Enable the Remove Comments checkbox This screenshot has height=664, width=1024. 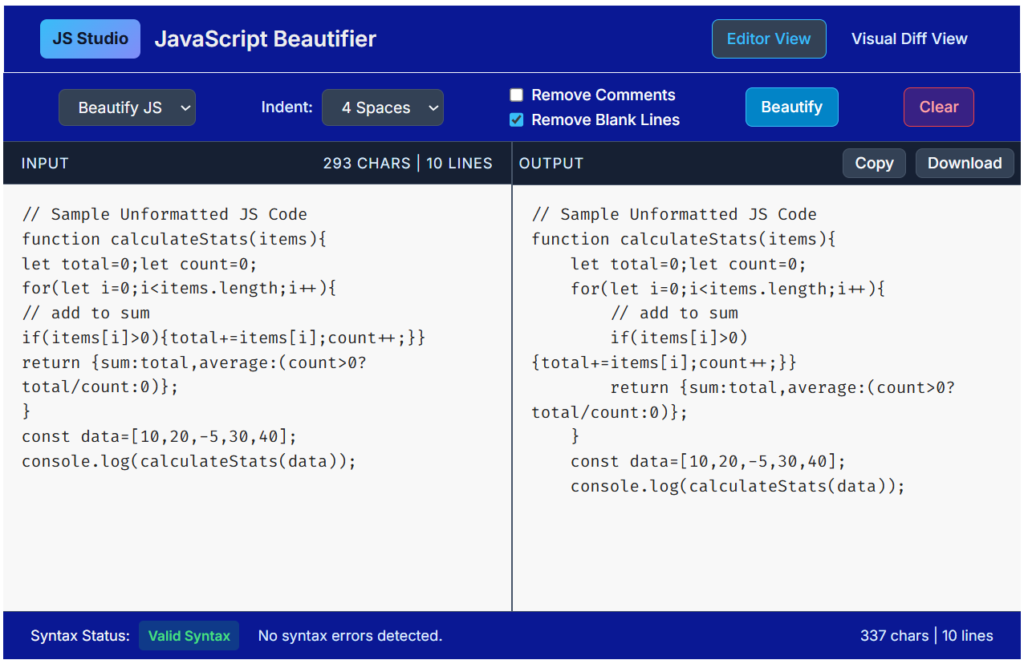[x=517, y=95]
